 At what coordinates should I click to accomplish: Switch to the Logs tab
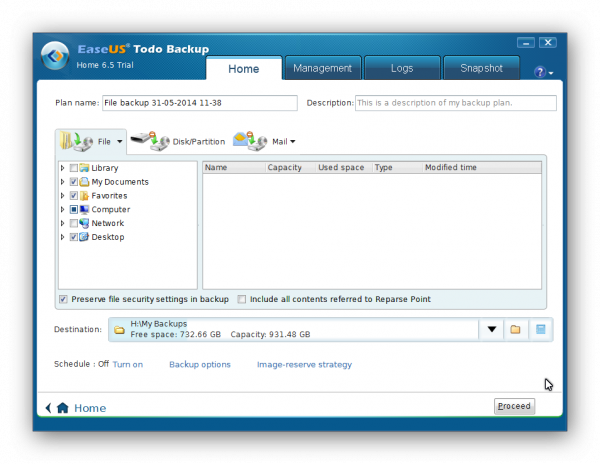[x=402, y=68]
